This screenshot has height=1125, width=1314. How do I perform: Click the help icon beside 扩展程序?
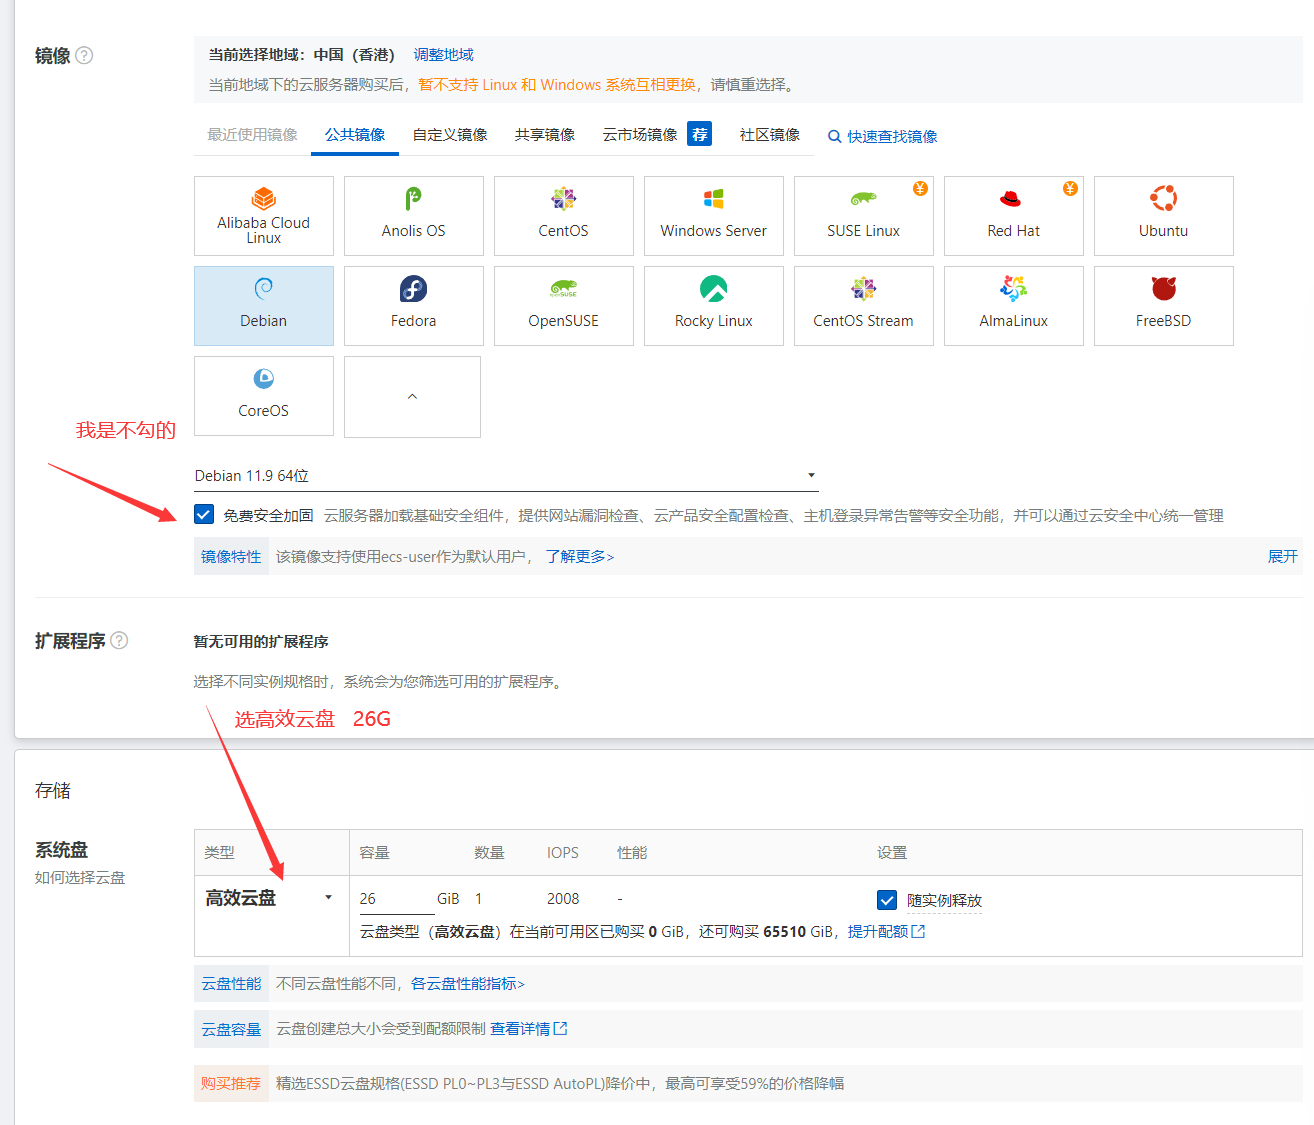tap(119, 640)
